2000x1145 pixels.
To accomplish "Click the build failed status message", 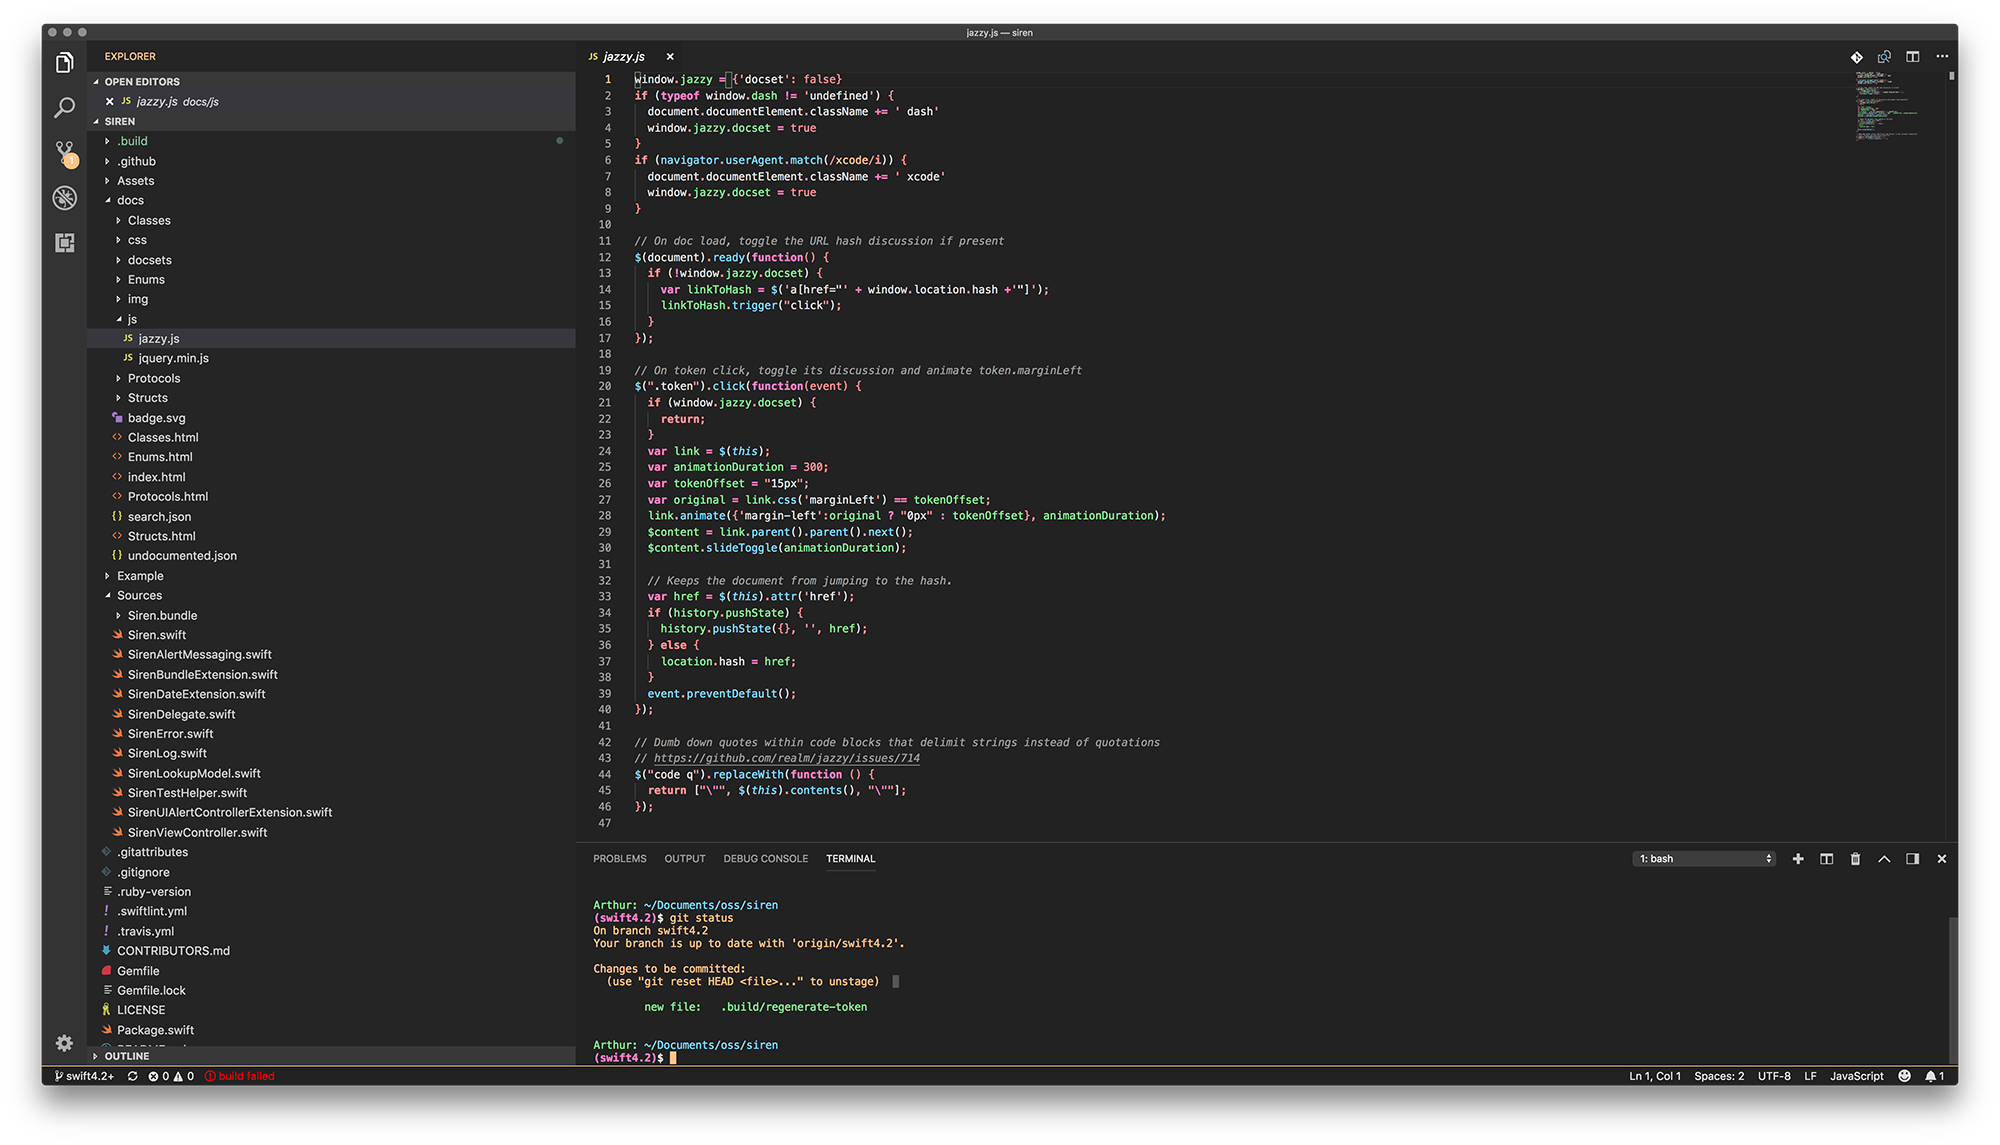I will [x=240, y=1077].
